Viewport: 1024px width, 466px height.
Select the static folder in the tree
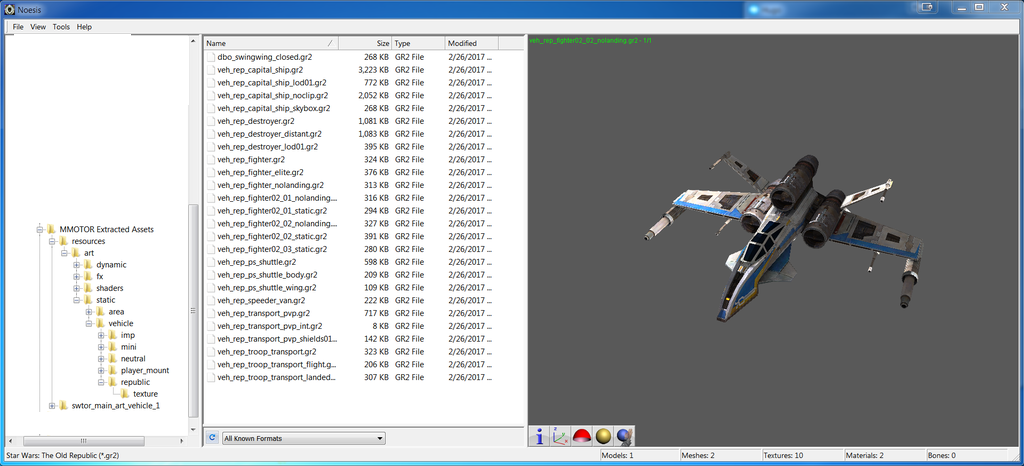(x=106, y=300)
